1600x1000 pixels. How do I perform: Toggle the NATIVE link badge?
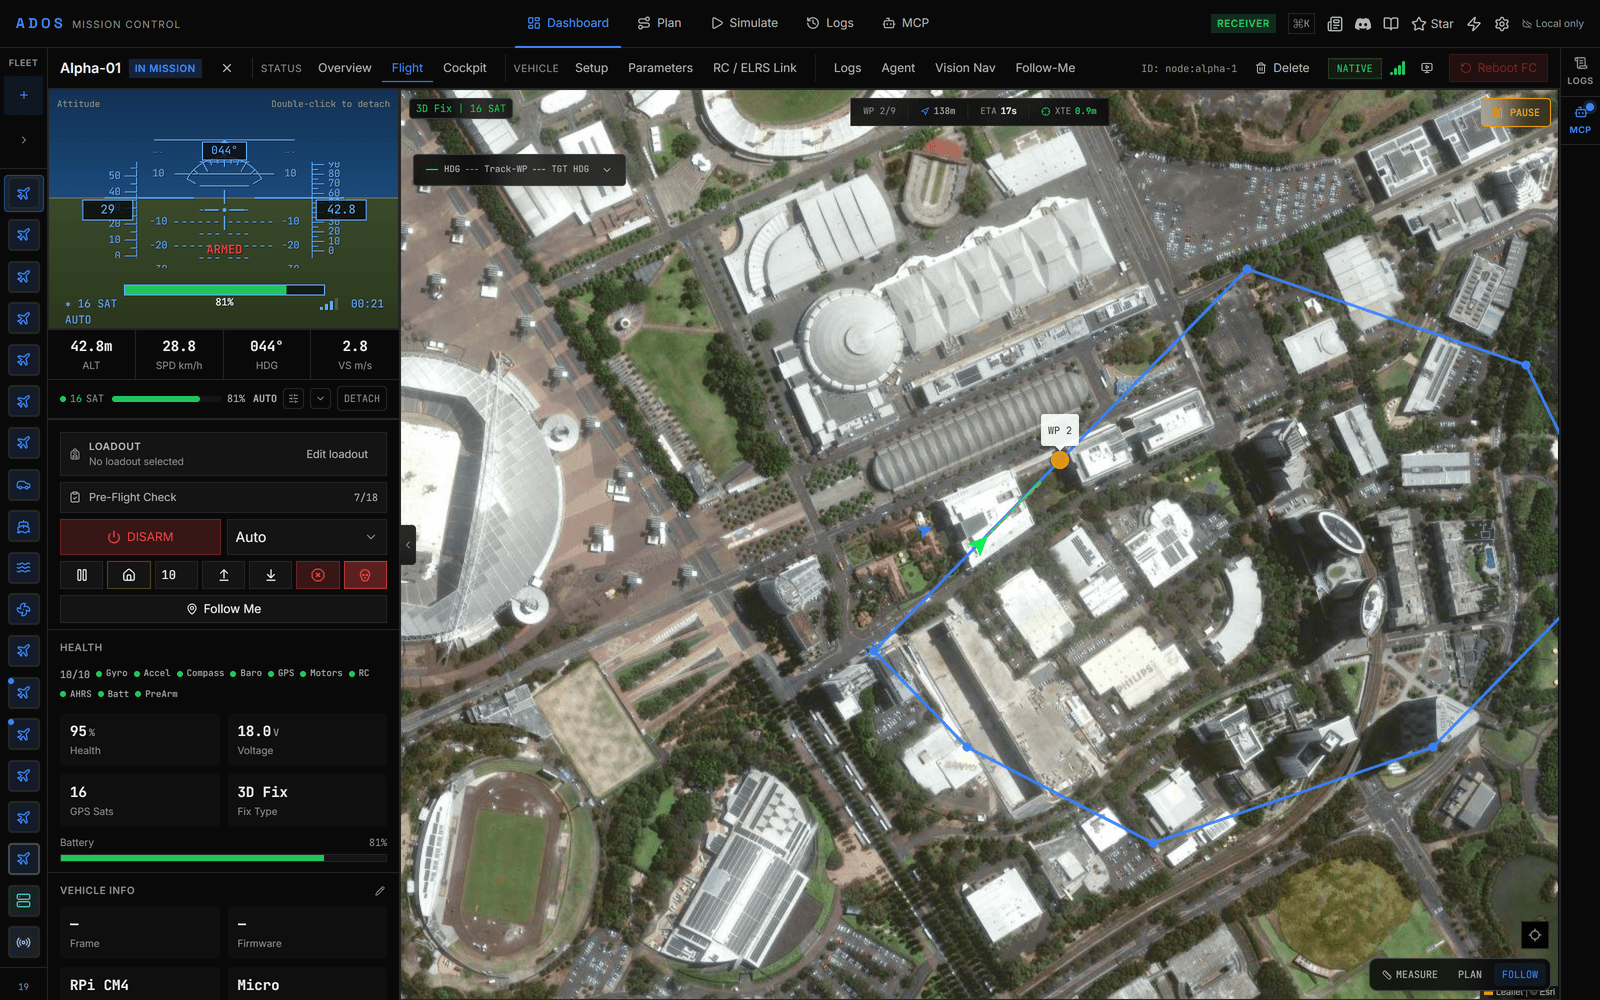pos(1354,68)
